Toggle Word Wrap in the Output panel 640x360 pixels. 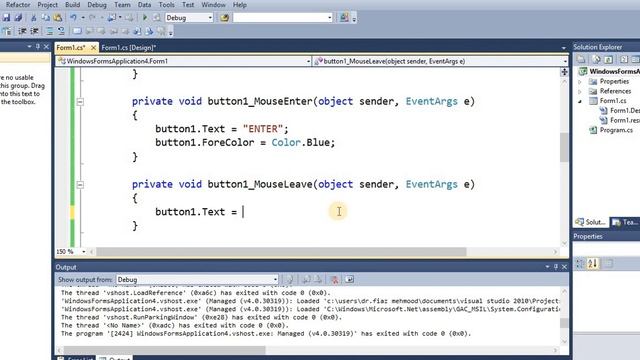click(349, 280)
